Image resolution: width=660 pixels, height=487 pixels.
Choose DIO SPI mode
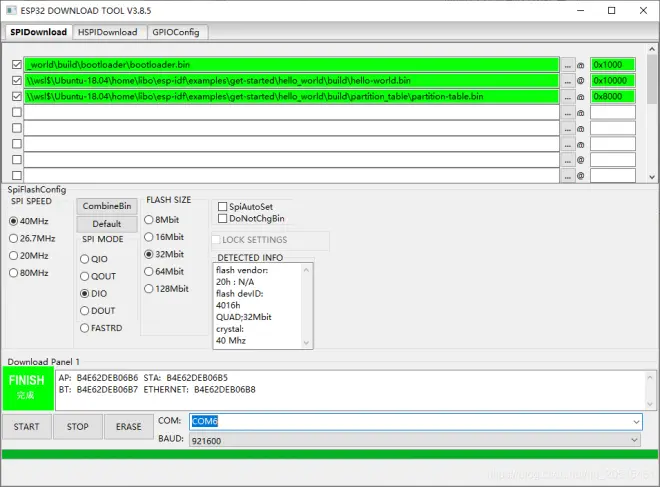coord(85,293)
